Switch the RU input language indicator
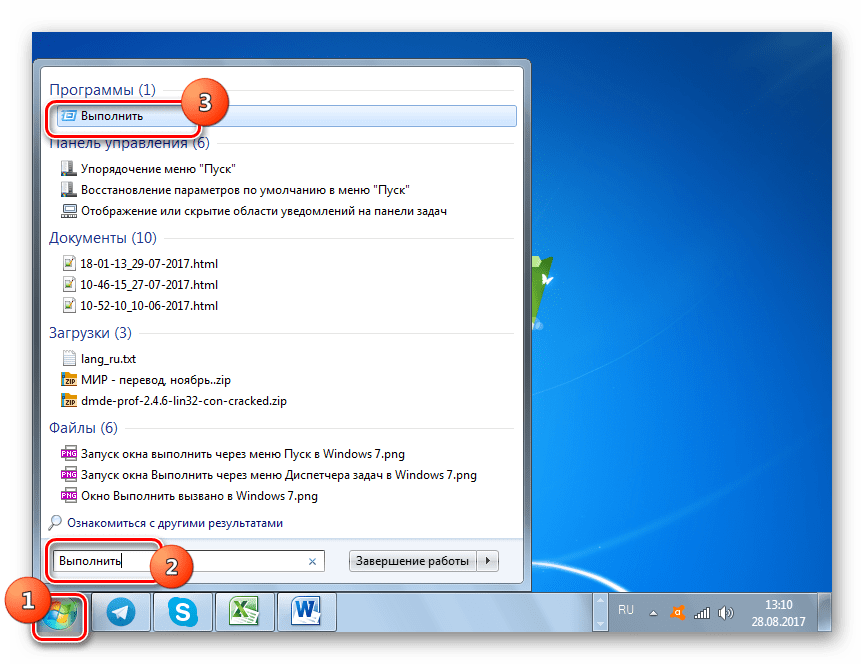This screenshot has width=864, height=664. 625,610
